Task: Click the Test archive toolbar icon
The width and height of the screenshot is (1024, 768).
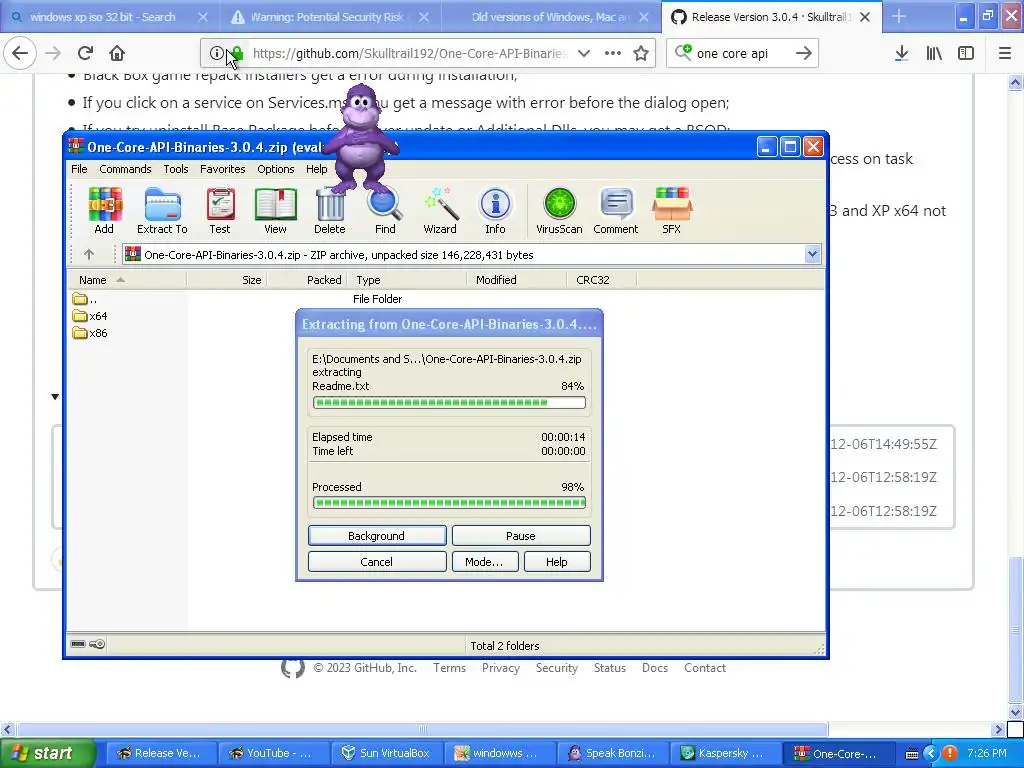Action: (220, 210)
